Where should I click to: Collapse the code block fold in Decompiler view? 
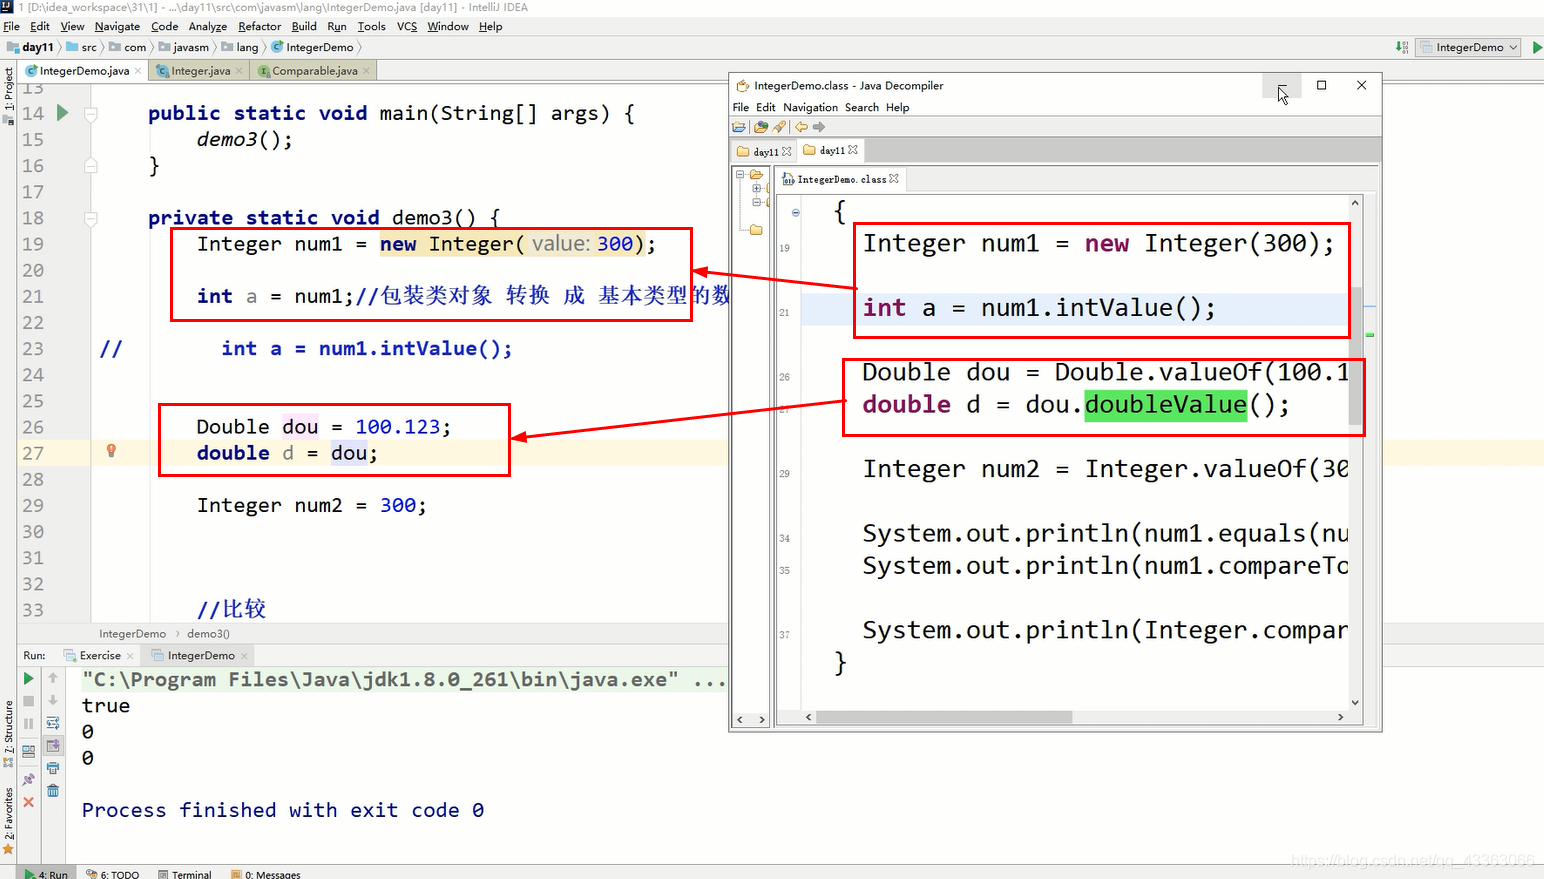(x=795, y=213)
